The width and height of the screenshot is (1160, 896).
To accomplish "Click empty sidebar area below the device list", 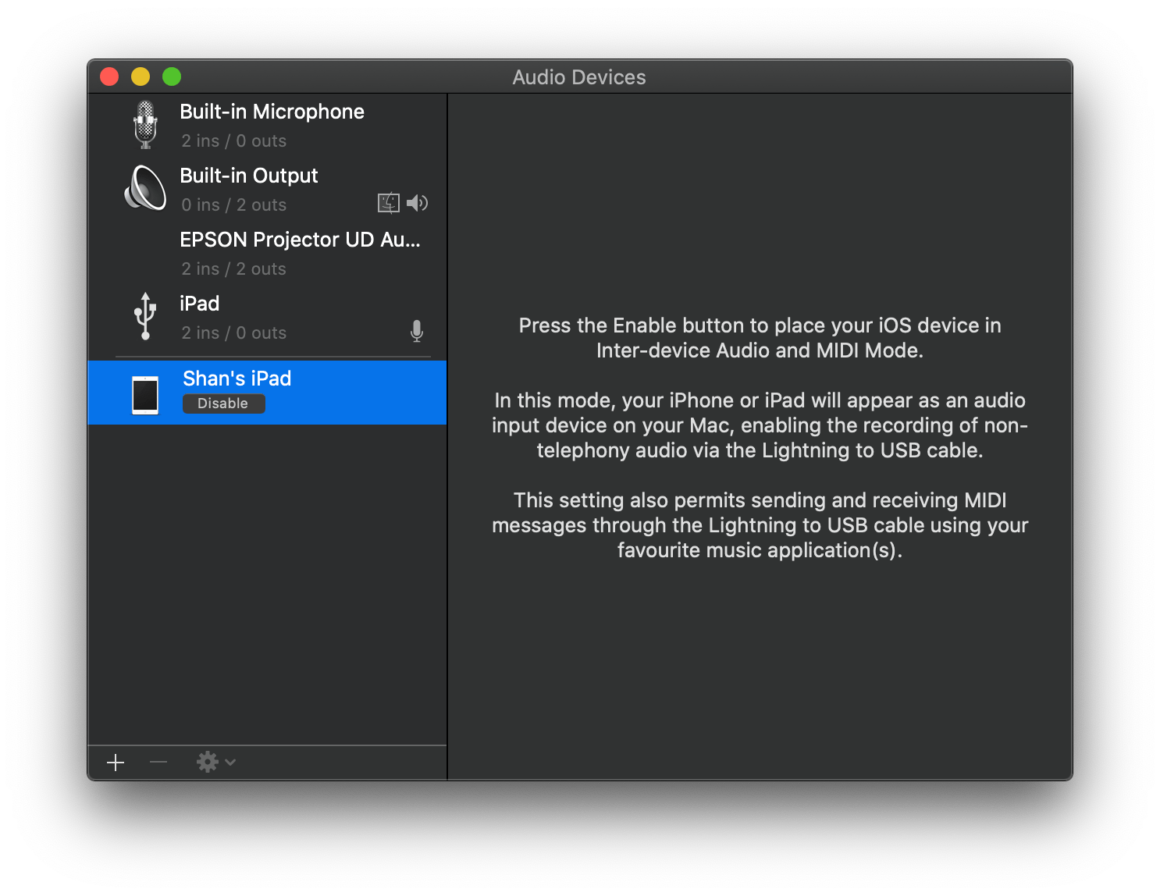I will click(267, 580).
